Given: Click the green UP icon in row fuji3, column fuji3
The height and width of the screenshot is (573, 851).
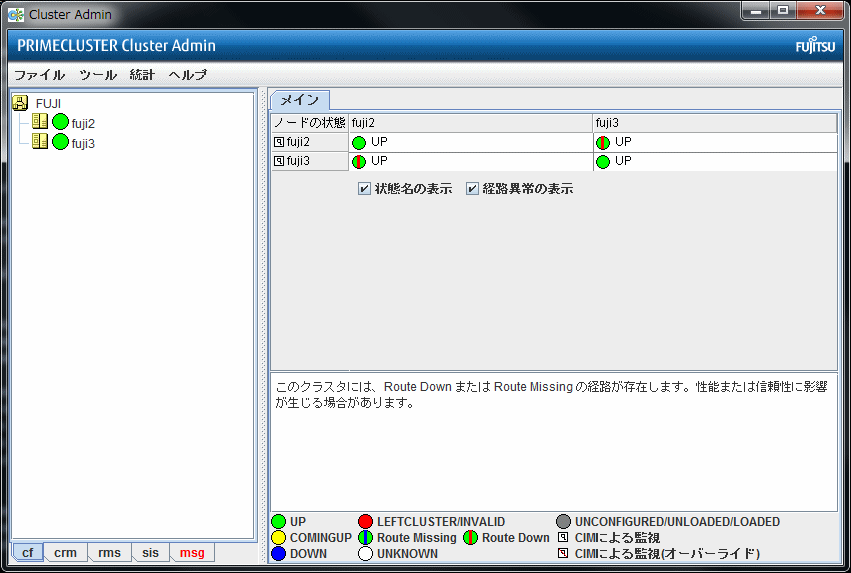Looking at the screenshot, I should [603, 162].
